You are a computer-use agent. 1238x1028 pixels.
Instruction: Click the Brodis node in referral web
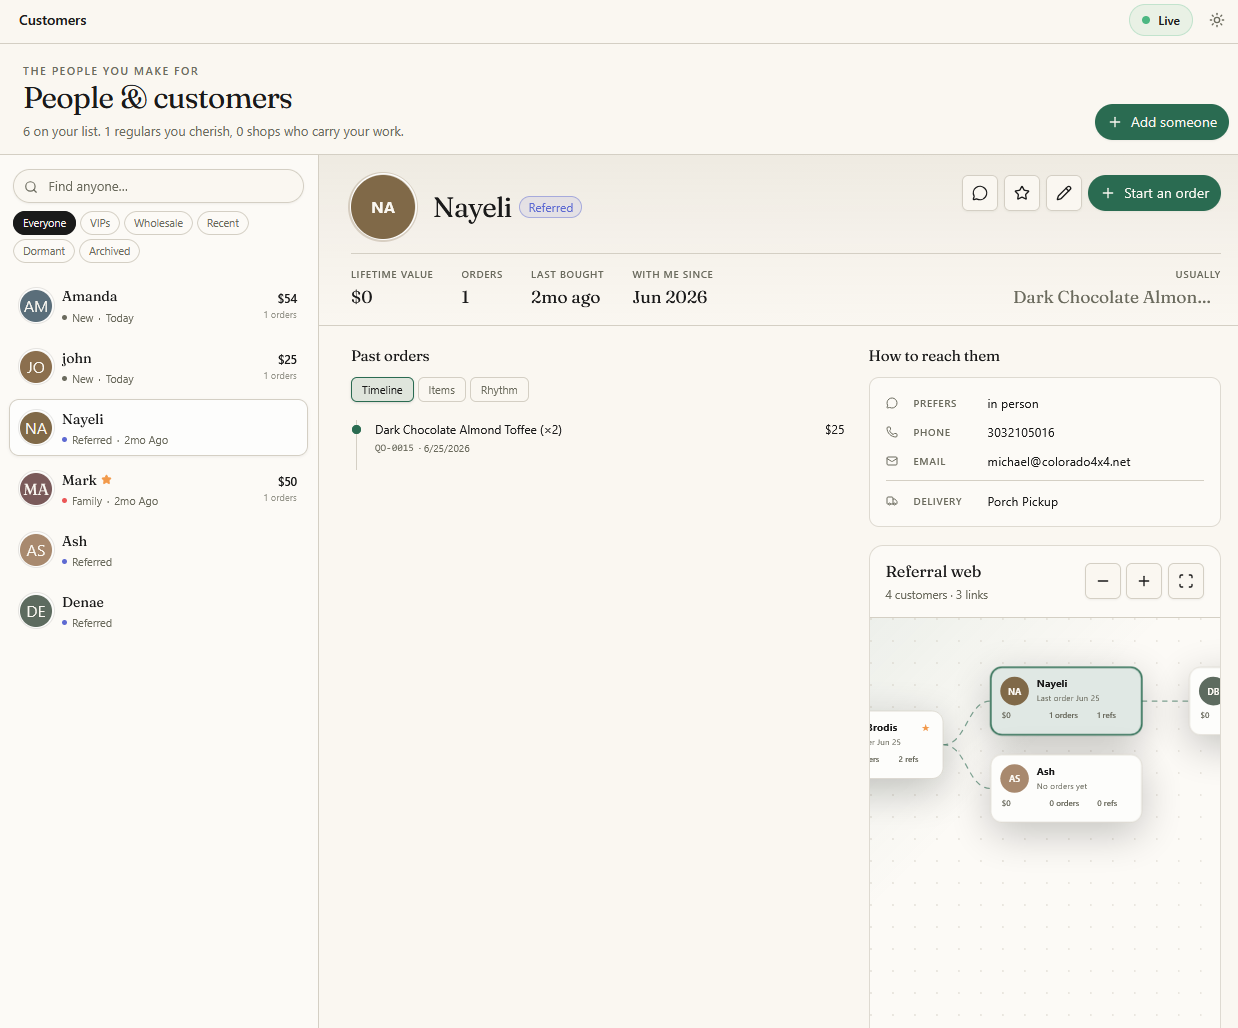(x=906, y=744)
